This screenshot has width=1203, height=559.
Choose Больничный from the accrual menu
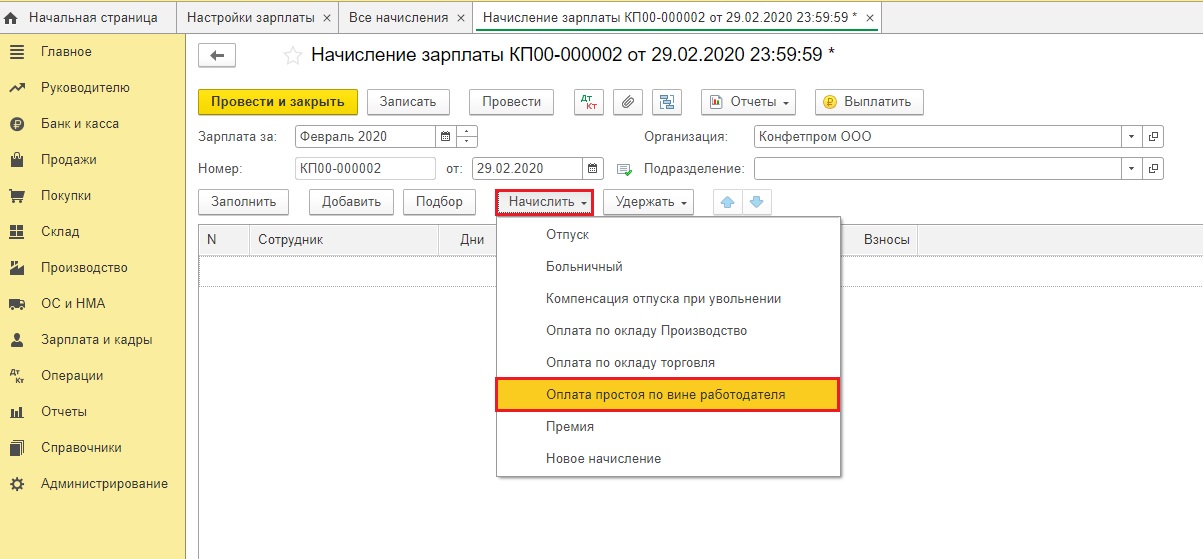pos(584,267)
